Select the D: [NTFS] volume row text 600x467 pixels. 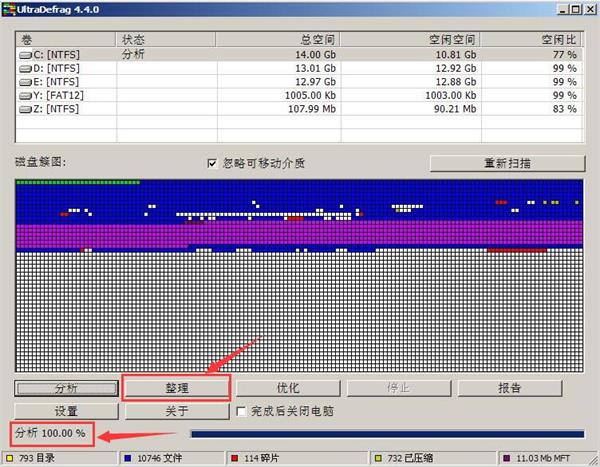coord(56,69)
